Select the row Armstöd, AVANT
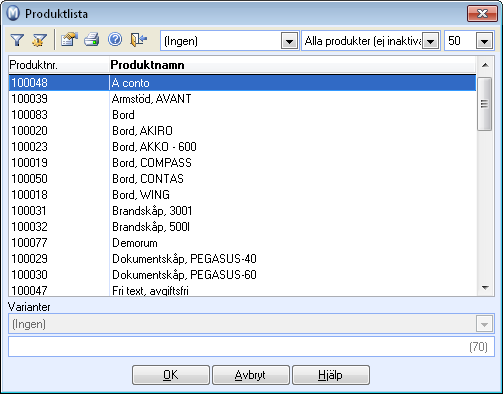The height and width of the screenshot is (394, 503). tap(242, 99)
